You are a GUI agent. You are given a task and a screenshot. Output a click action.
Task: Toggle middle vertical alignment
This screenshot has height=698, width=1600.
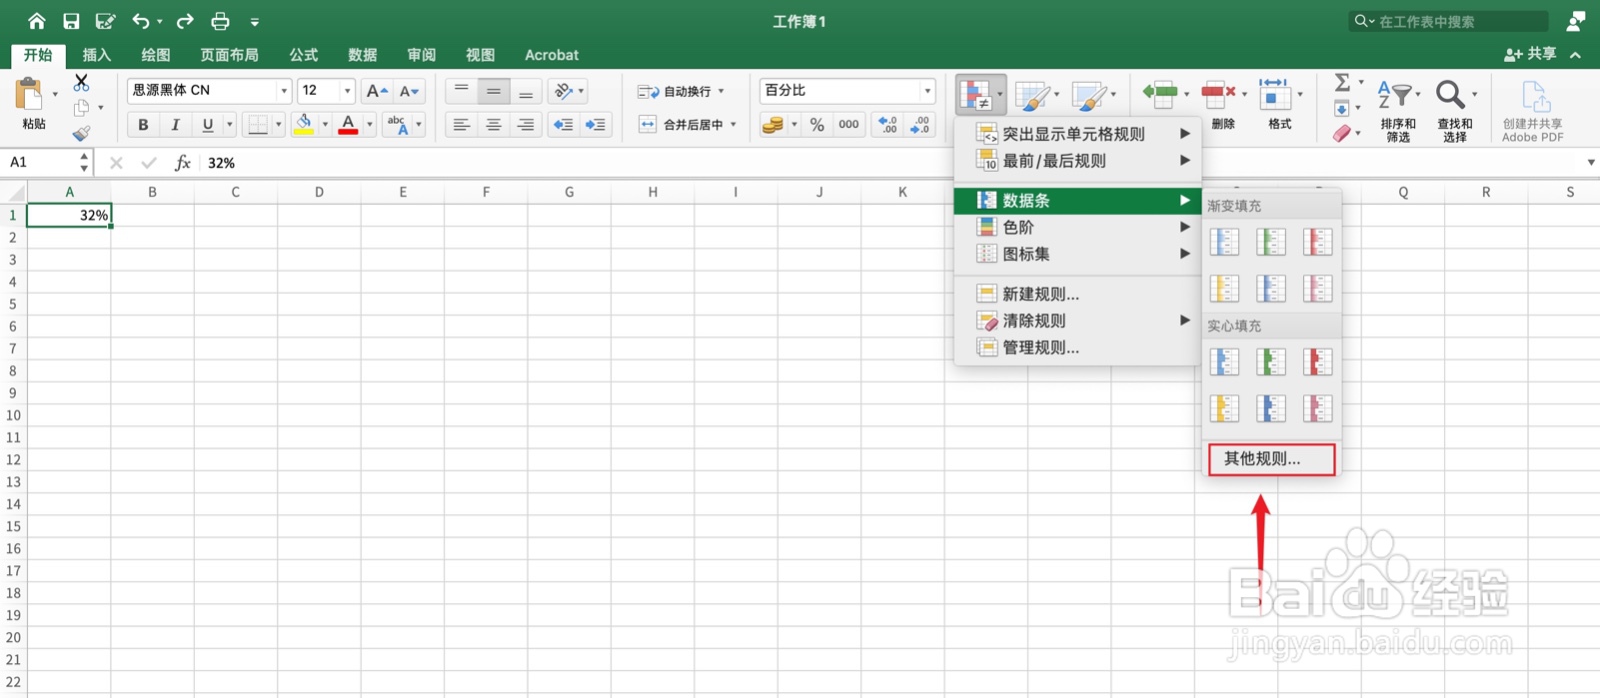tap(493, 91)
